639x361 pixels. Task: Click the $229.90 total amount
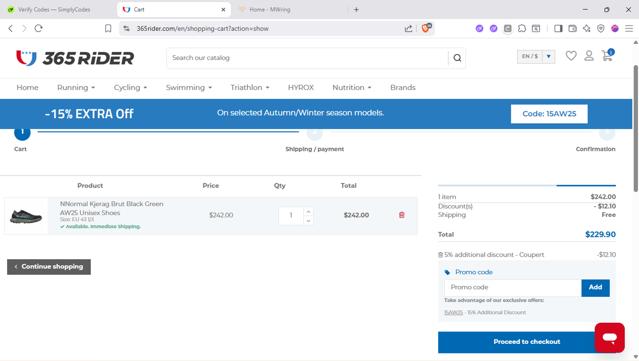pyautogui.click(x=600, y=234)
